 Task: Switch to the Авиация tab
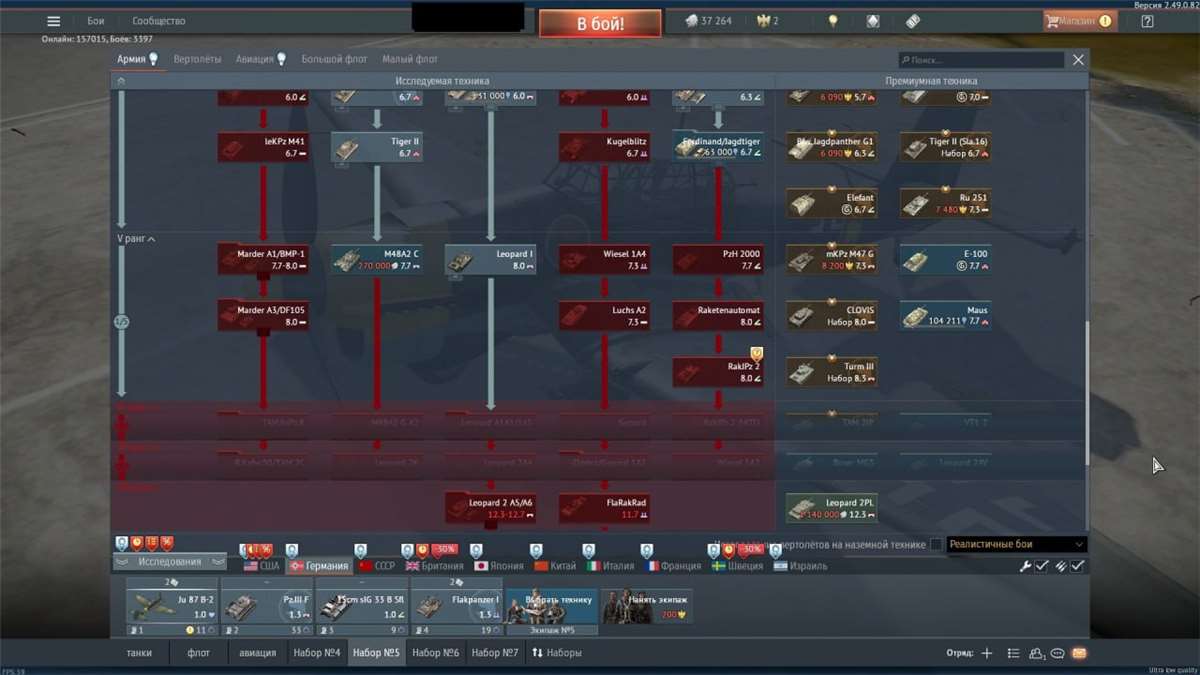click(254, 59)
